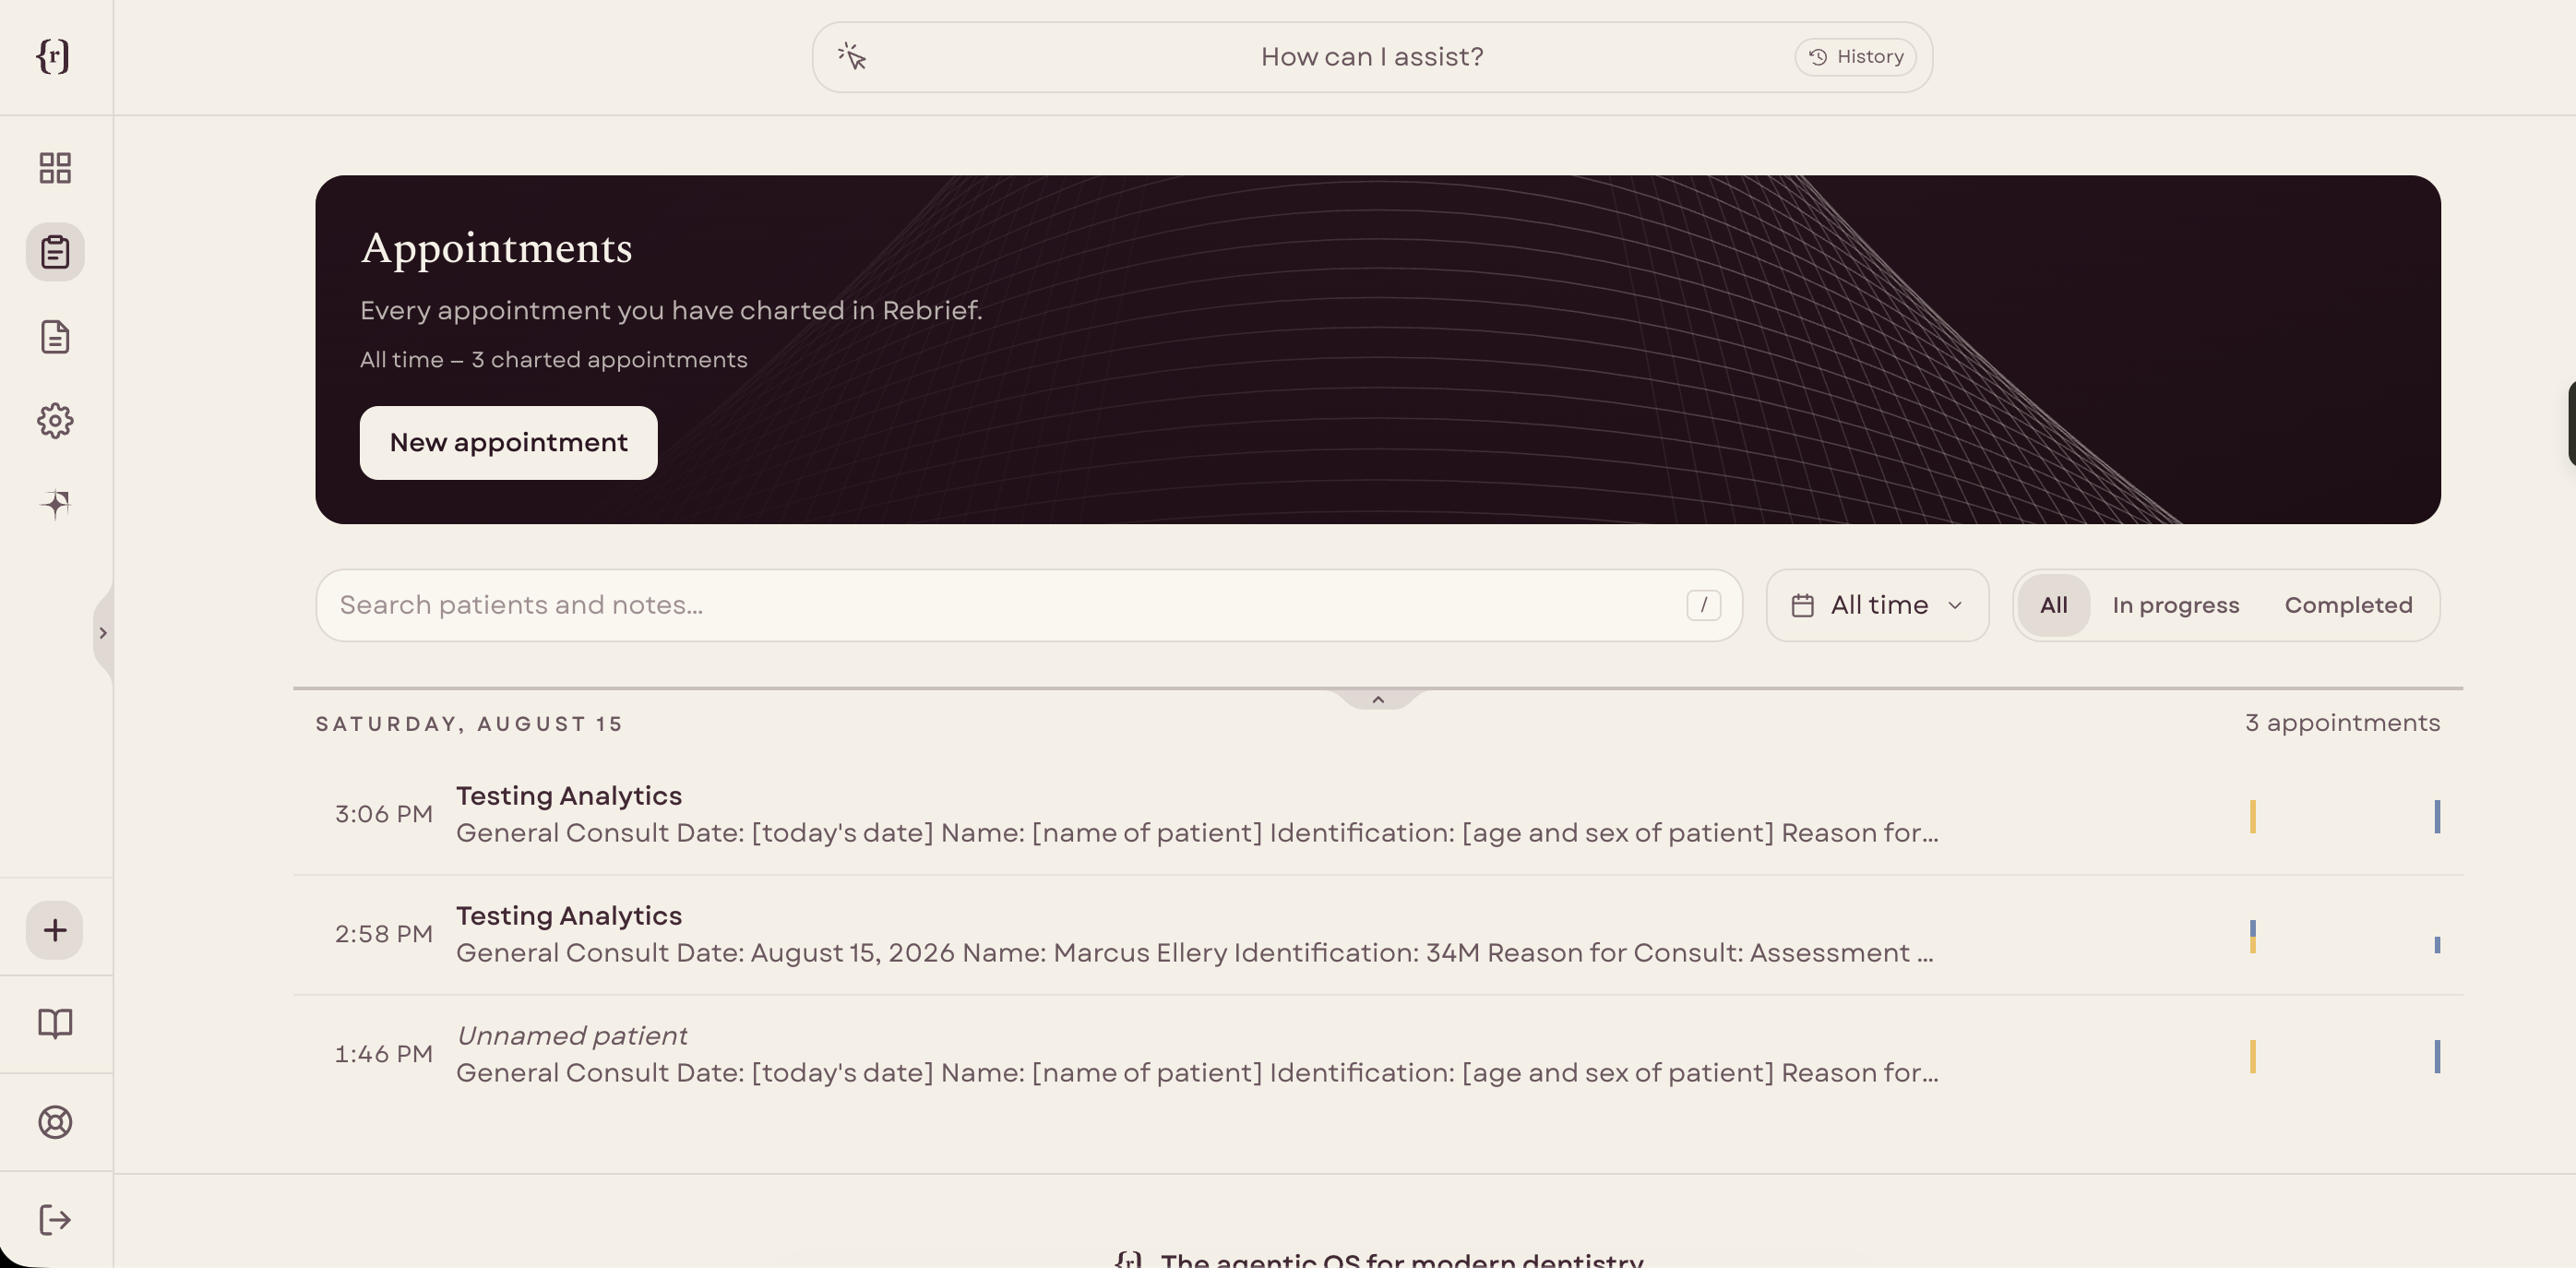
Task: Click the cursor sparkle icon in assistant bar
Action: [x=852, y=56]
